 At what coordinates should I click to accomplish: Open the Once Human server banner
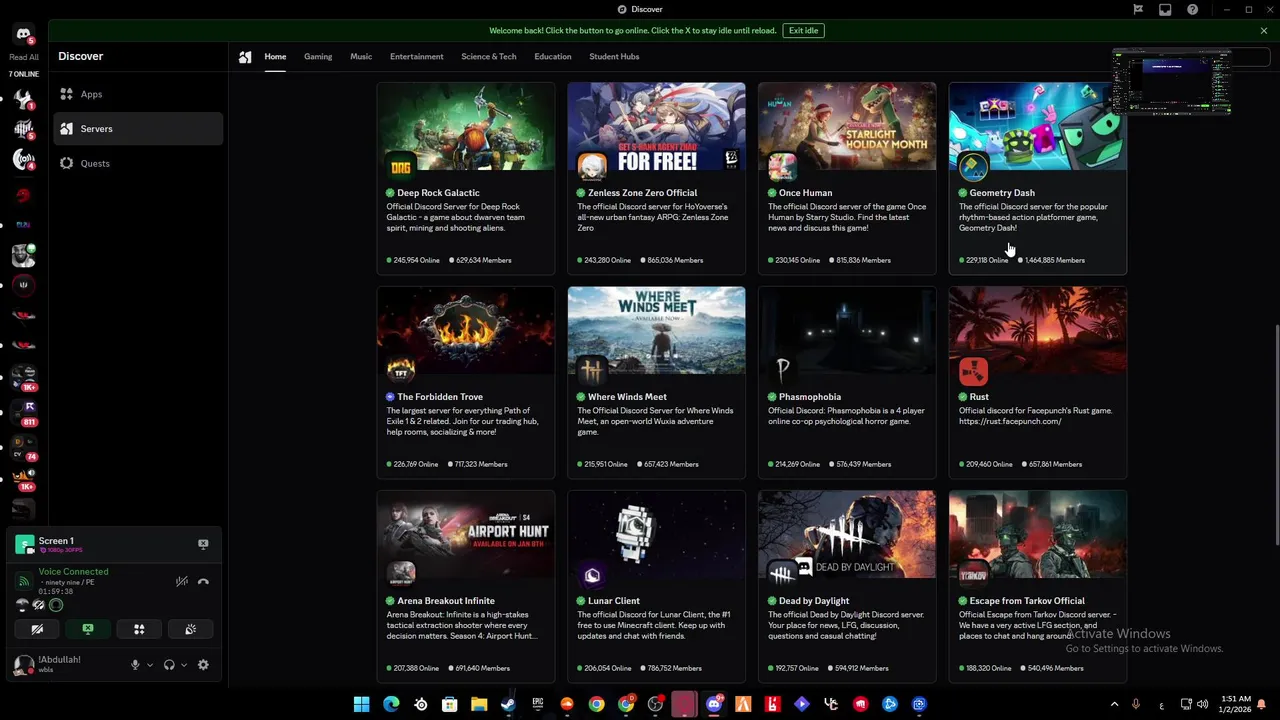pos(847,126)
